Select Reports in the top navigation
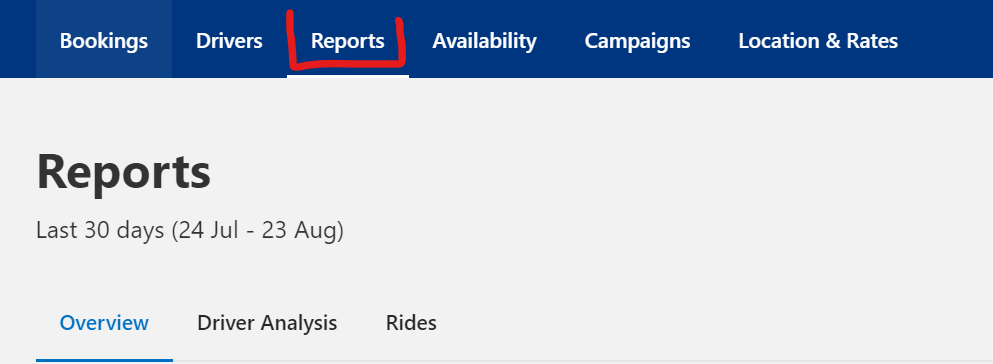The height and width of the screenshot is (364, 993). (348, 41)
